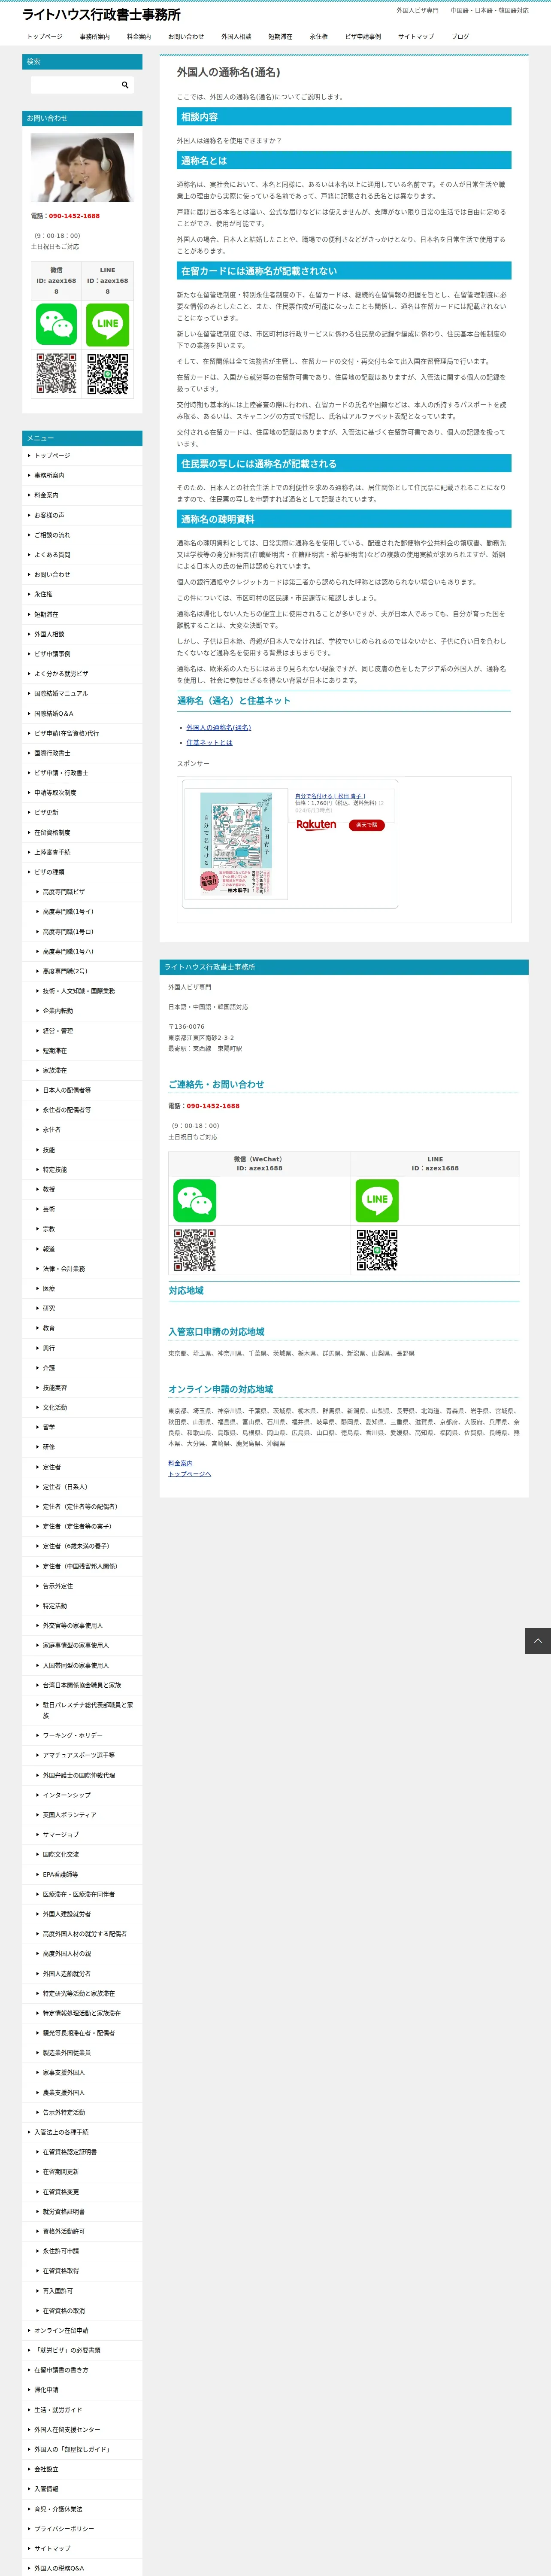Click the footer phone number 090-1452-1688
Viewport: 551px width, 2576px height.
(213, 1106)
